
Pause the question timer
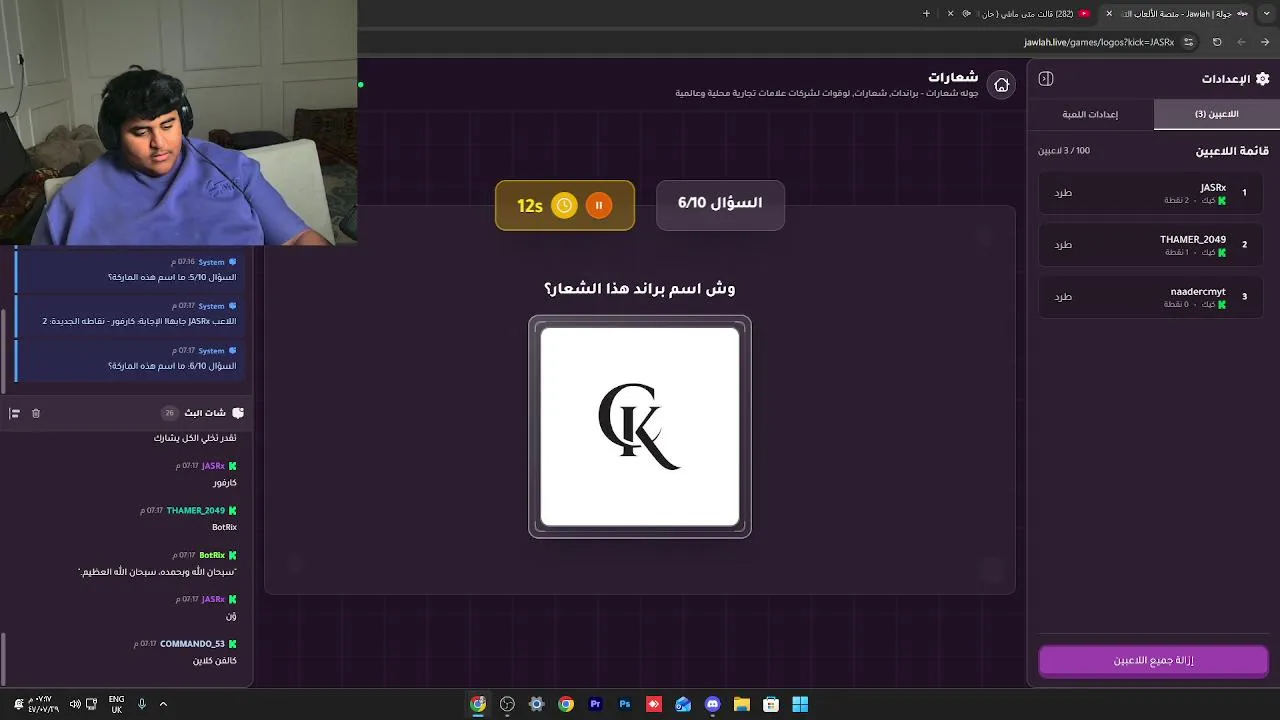598,205
